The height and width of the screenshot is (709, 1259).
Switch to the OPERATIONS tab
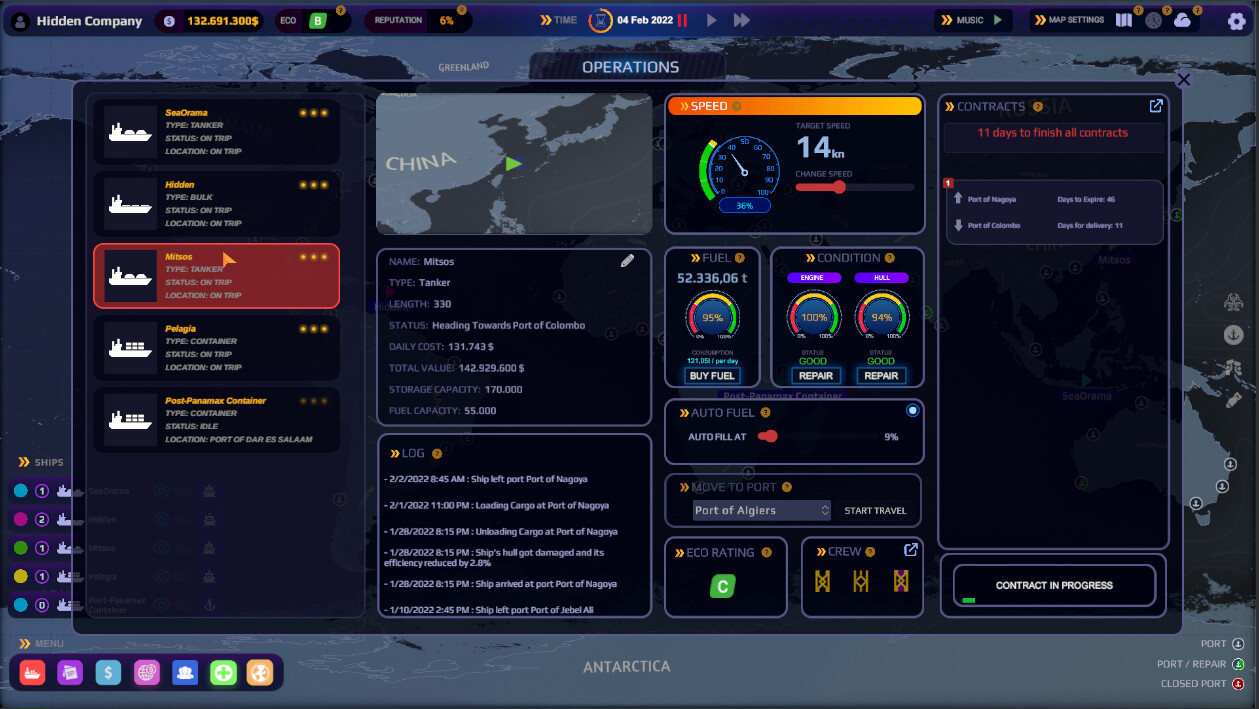pyautogui.click(x=629, y=67)
